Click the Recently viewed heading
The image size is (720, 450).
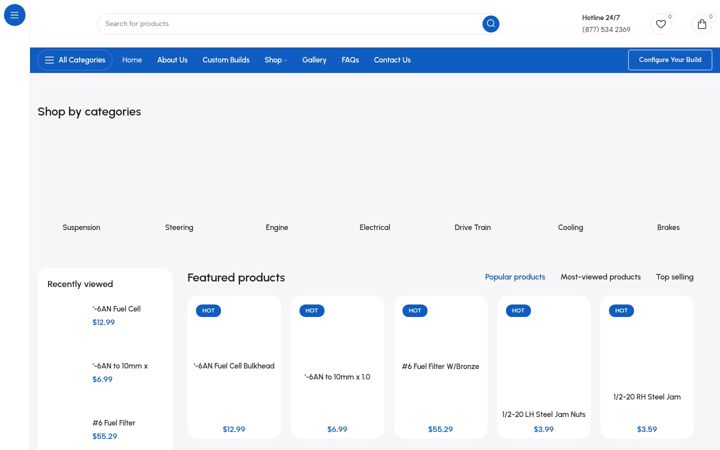click(x=80, y=284)
